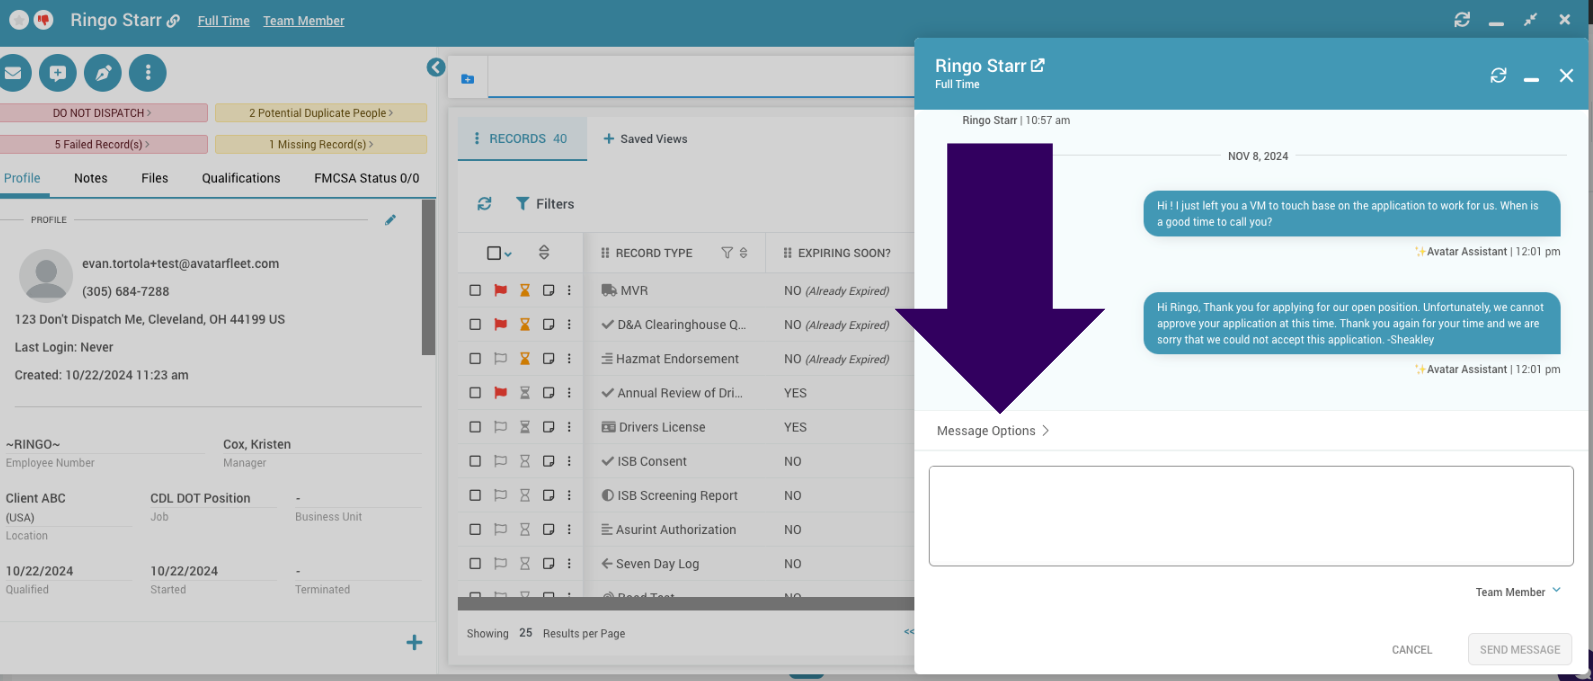
Task: Click the hourglass on D&A Clearinghouse row
Action: pos(525,325)
